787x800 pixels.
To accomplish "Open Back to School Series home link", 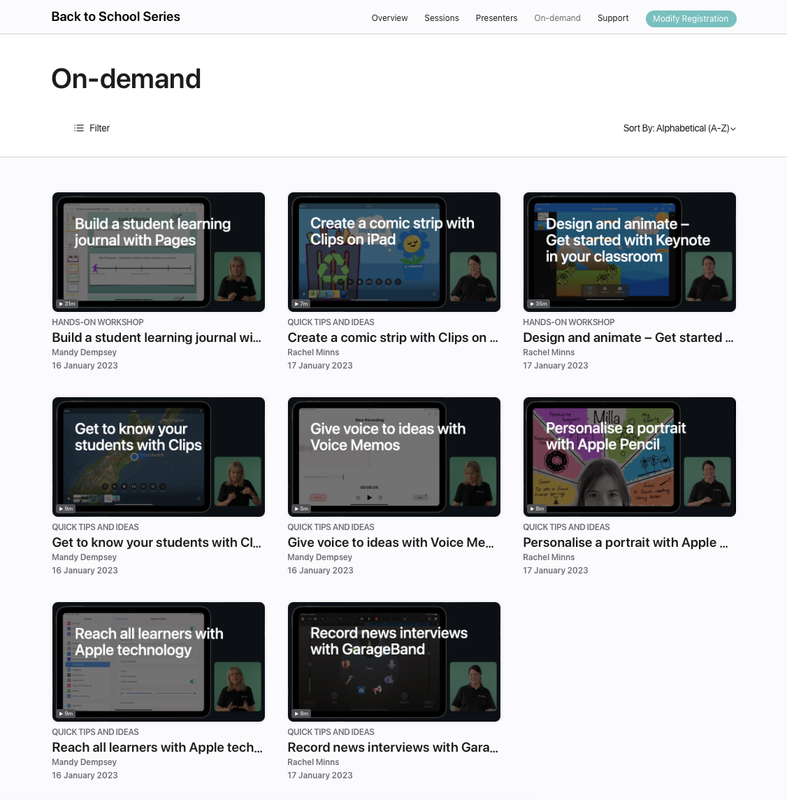I will pos(115,17).
